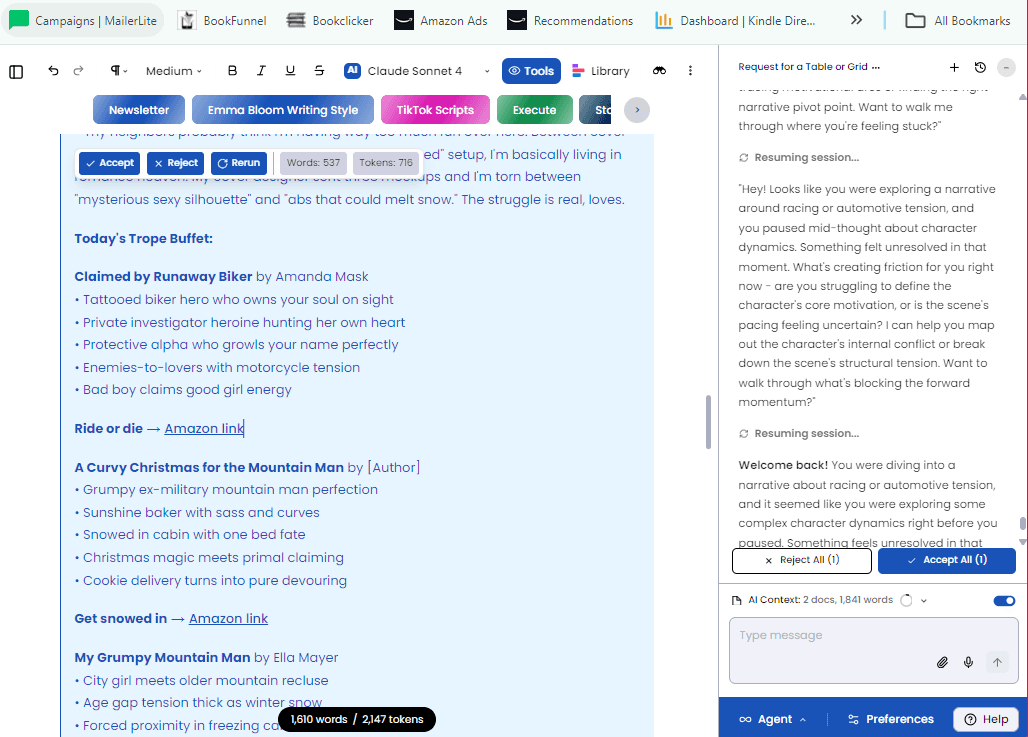Send message using the arrow icon
Viewport: 1028px width, 737px height.
pyautogui.click(x=997, y=662)
